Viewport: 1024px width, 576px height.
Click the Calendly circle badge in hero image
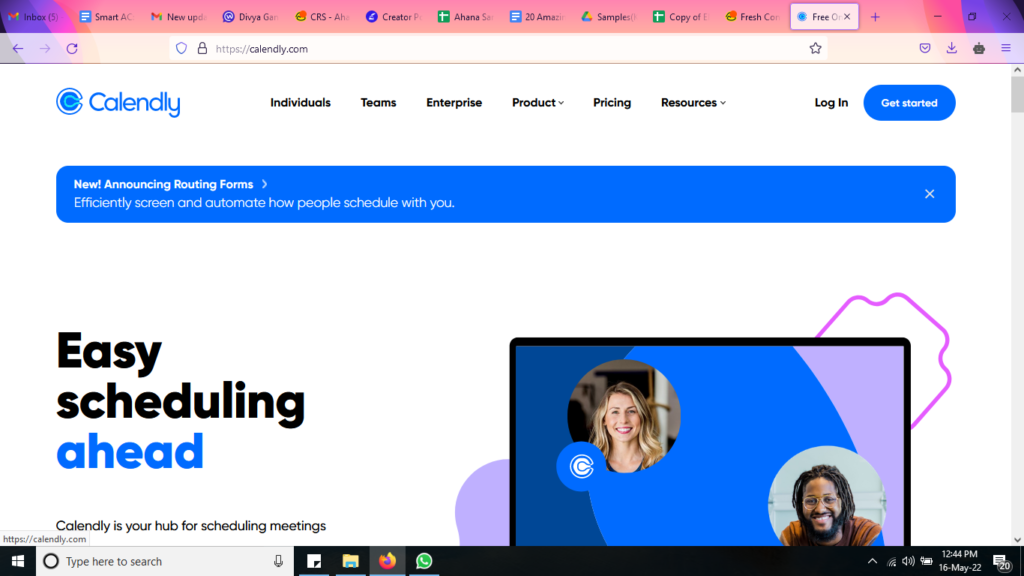[581, 466]
